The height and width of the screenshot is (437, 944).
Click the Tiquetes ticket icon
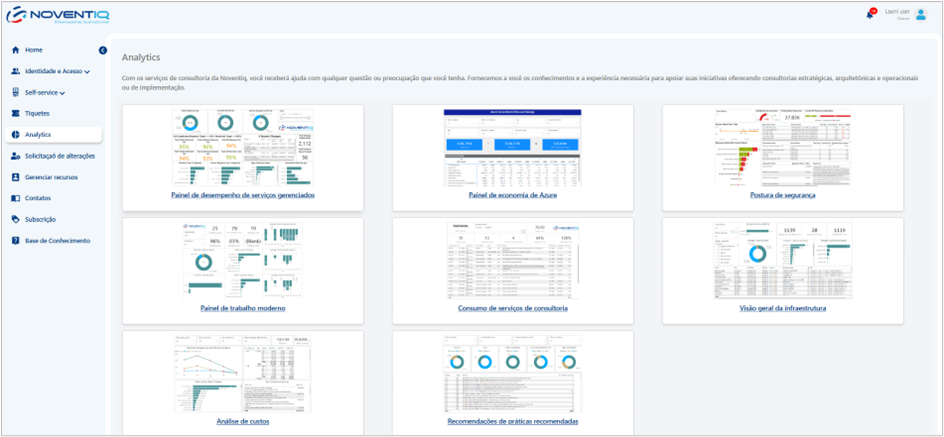click(x=15, y=113)
